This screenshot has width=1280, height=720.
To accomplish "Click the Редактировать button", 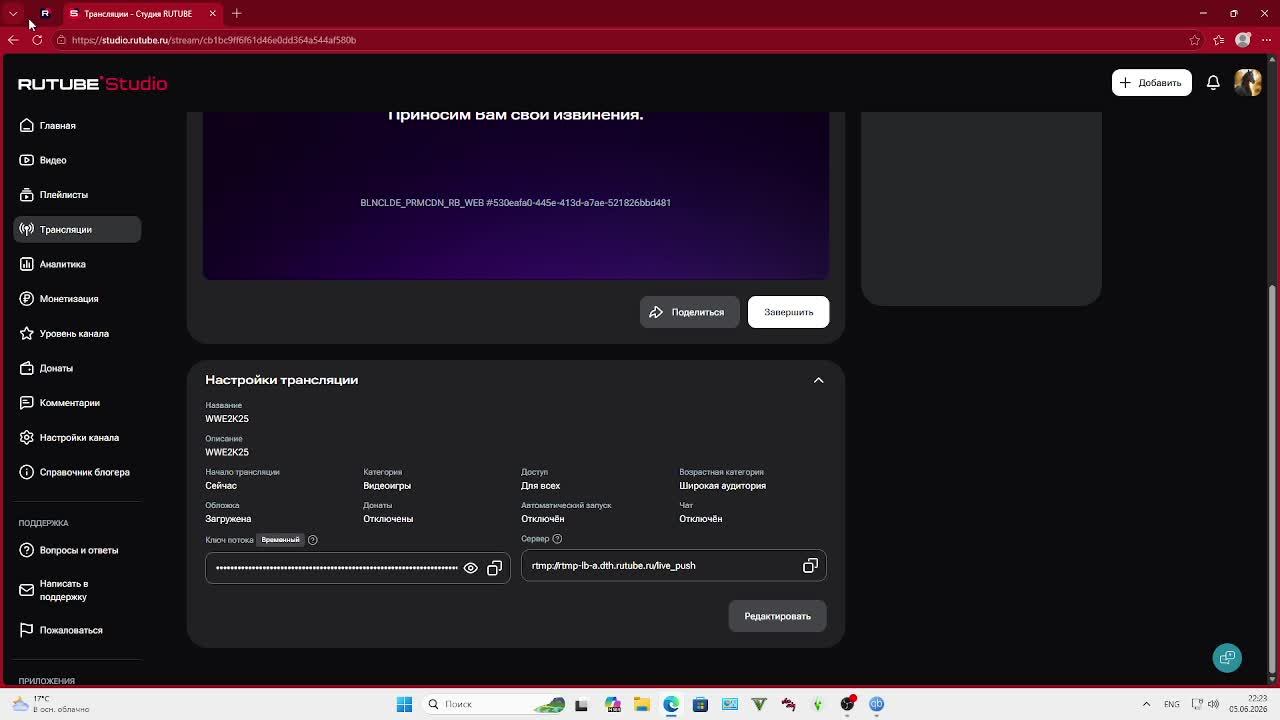I will tap(777, 616).
